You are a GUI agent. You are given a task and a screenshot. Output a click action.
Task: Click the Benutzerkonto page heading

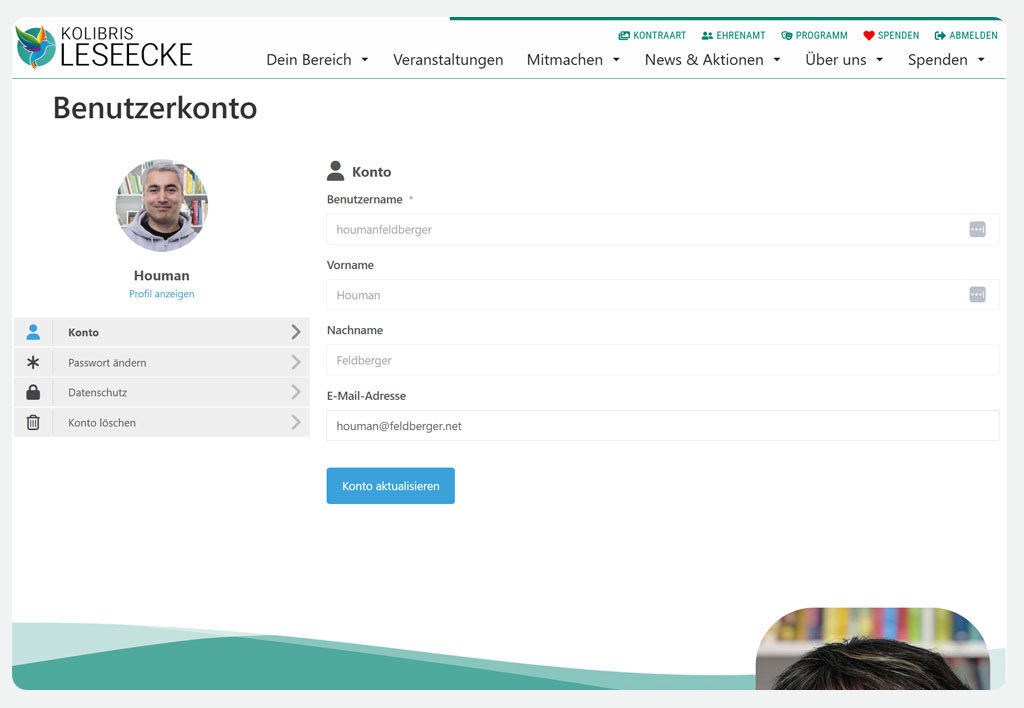click(155, 108)
